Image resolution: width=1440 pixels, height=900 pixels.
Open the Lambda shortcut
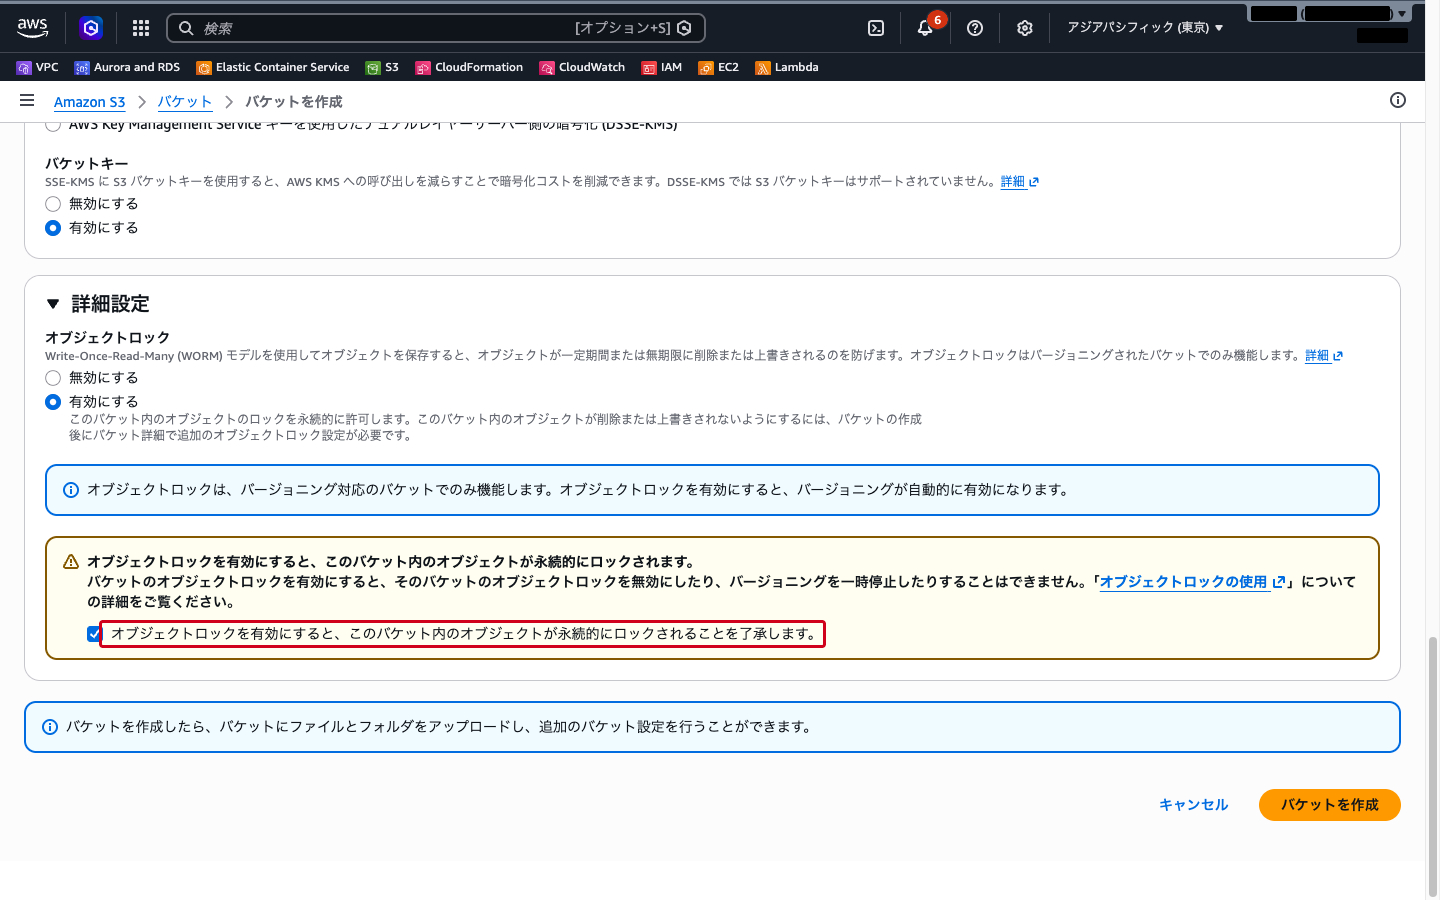click(787, 67)
